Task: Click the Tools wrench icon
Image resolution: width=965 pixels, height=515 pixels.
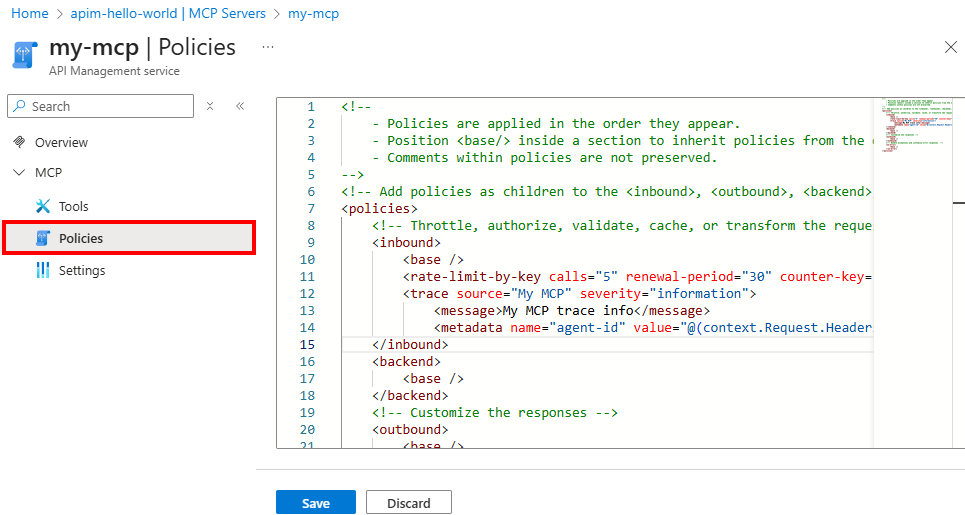Action: pyautogui.click(x=42, y=206)
